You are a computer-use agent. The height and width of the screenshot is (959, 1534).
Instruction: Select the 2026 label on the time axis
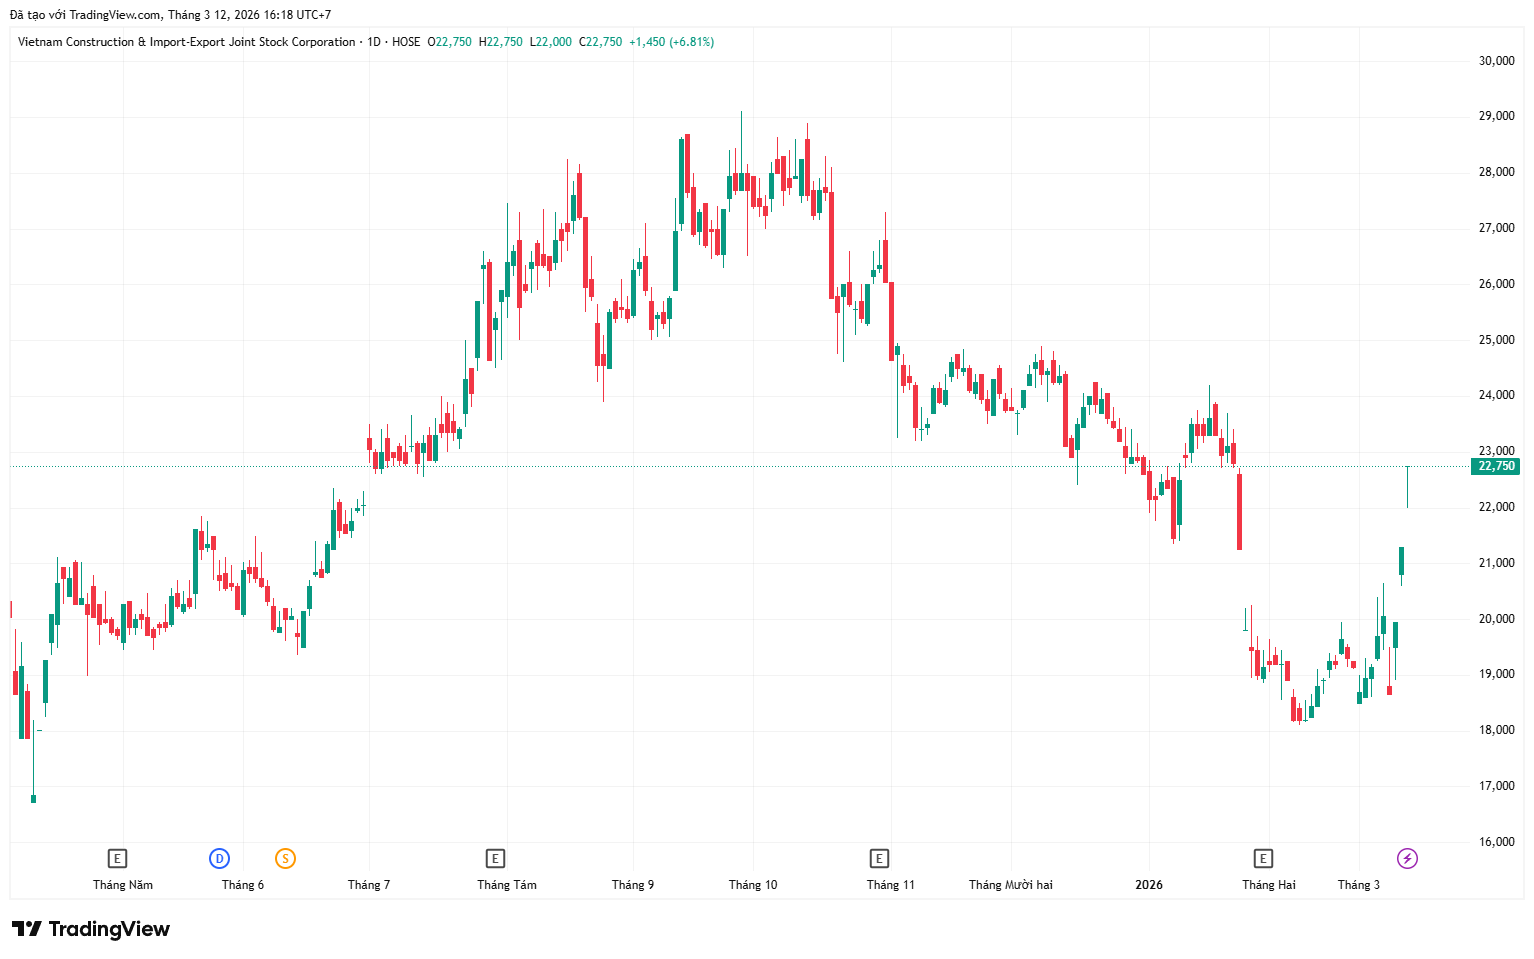coord(1149,885)
